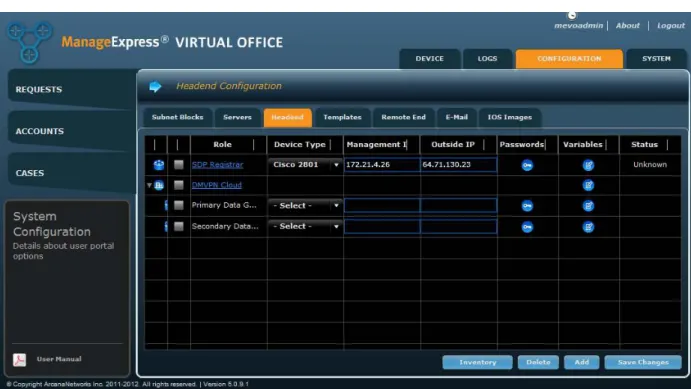Click the Secondary Data... role text
This screenshot has height=389, width=691.
(x=225, y=226)
